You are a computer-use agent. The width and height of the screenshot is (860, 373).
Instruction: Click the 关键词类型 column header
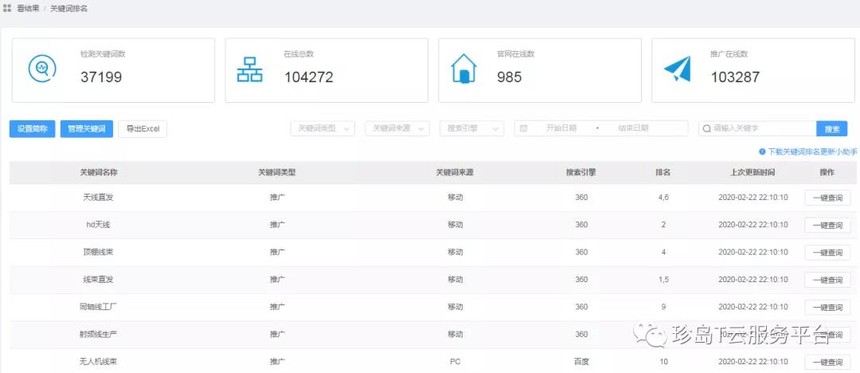(x=277, y=172)
